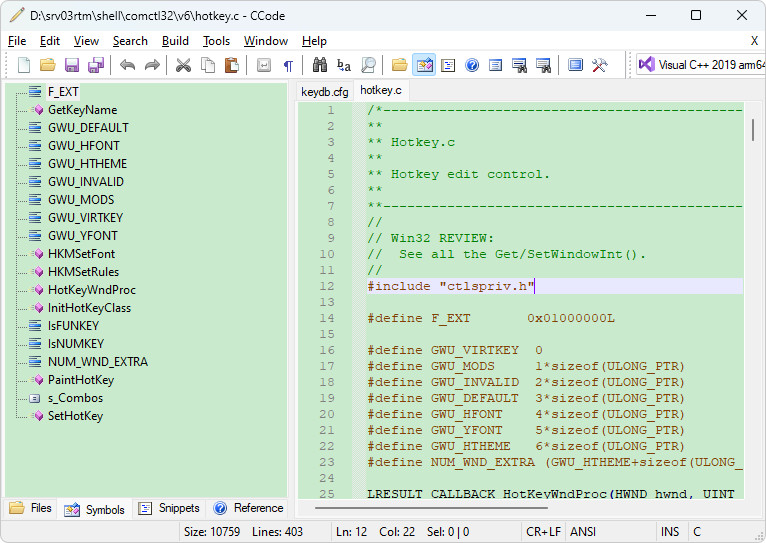This screenshot has height=543, width=766.
Task: Open the Window menu
Action: [266, 41]
